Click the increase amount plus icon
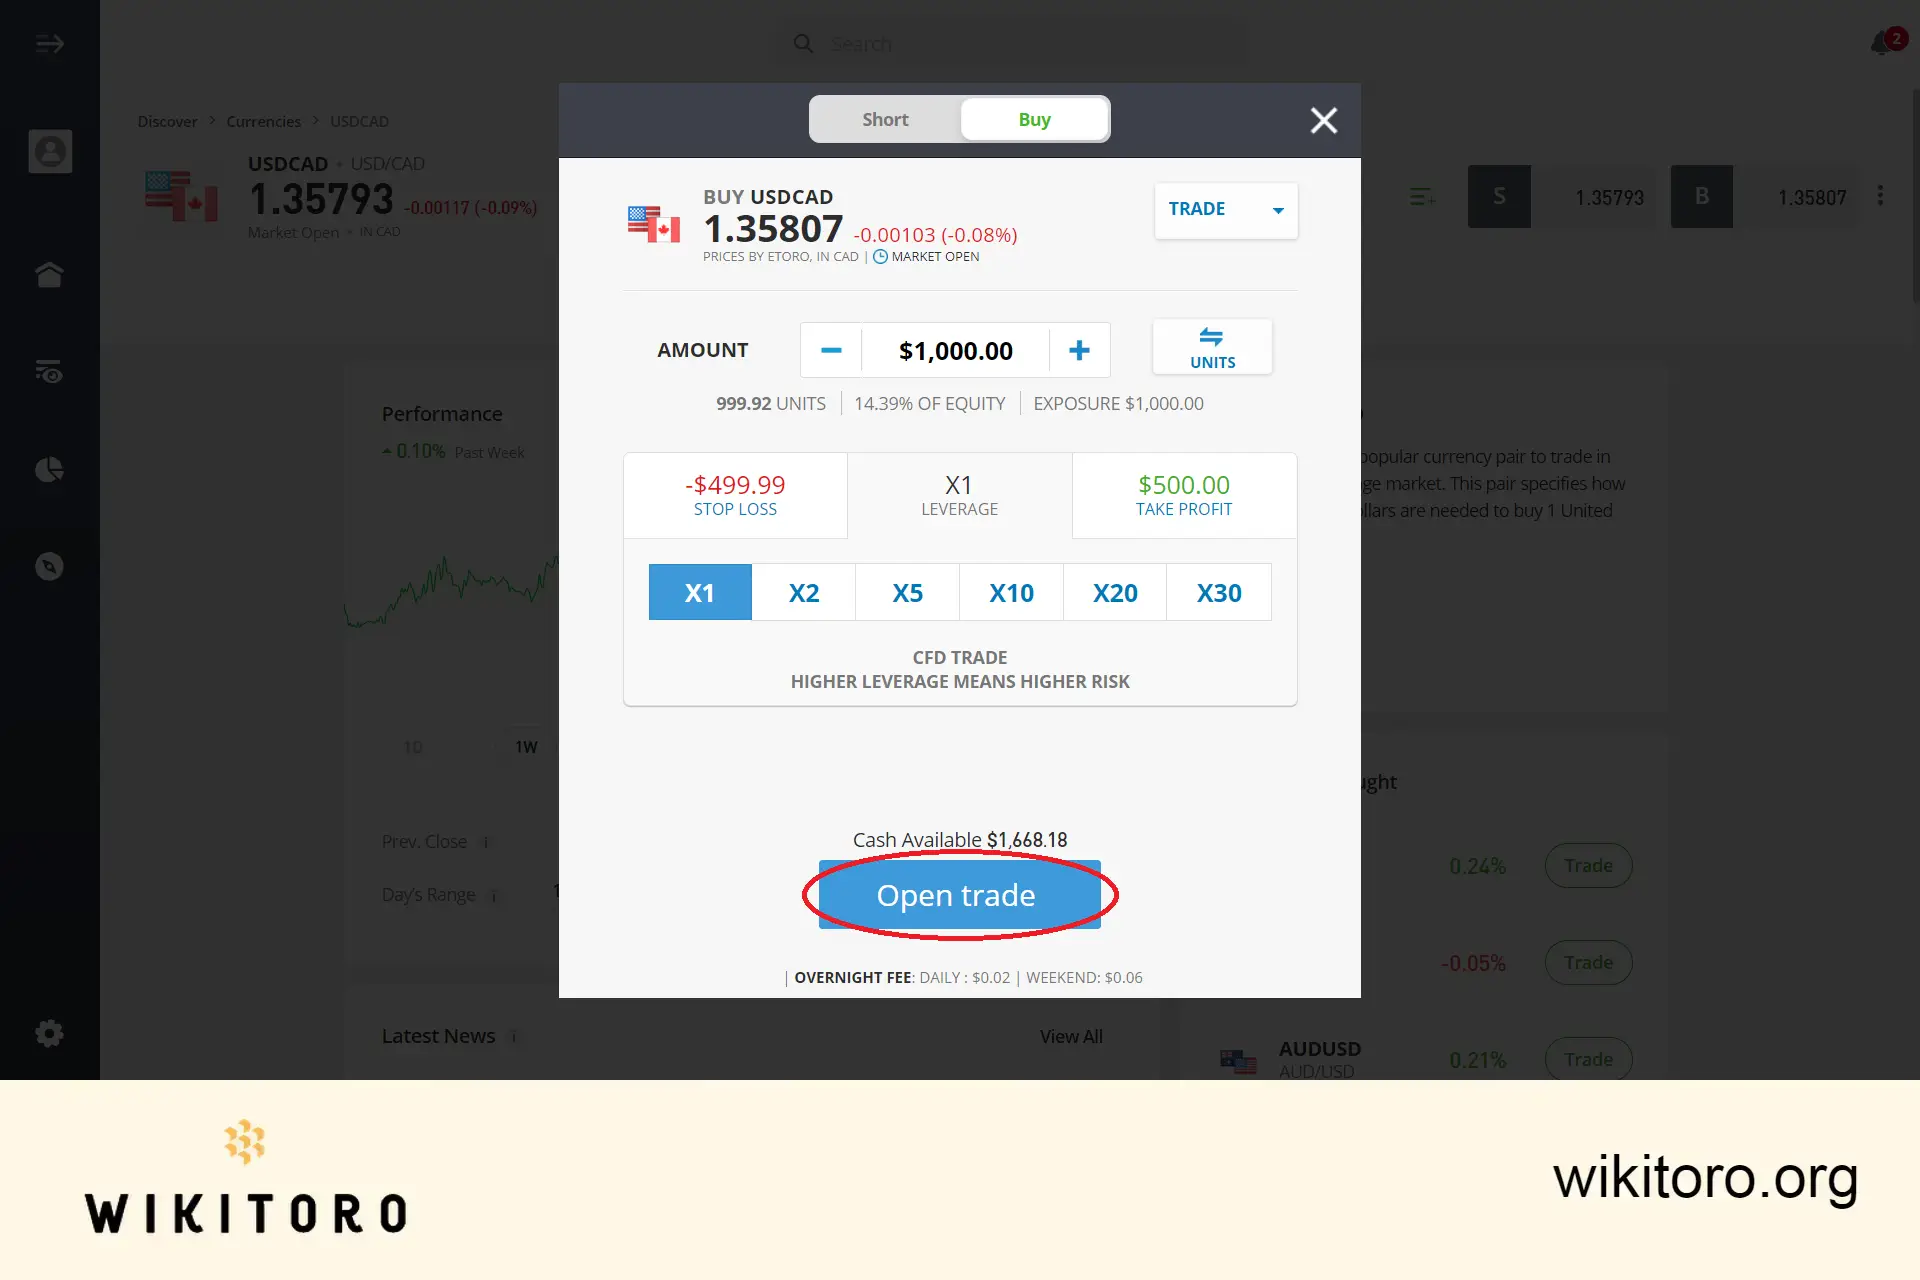The width and height of the screenshot is (1920, 1280). click(x=1079, y=349)
